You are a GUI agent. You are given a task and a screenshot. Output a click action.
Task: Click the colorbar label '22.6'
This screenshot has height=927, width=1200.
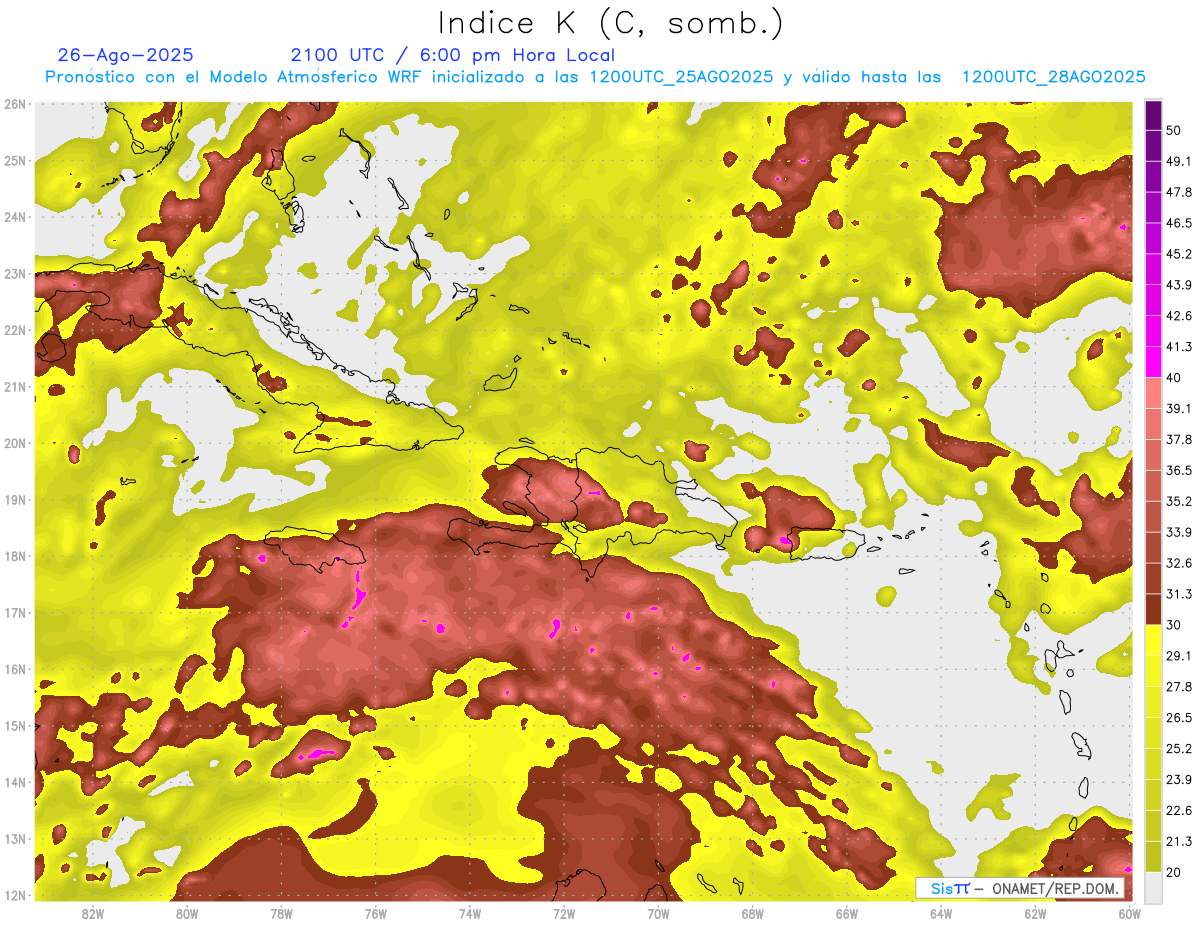tap(1178, 811)
